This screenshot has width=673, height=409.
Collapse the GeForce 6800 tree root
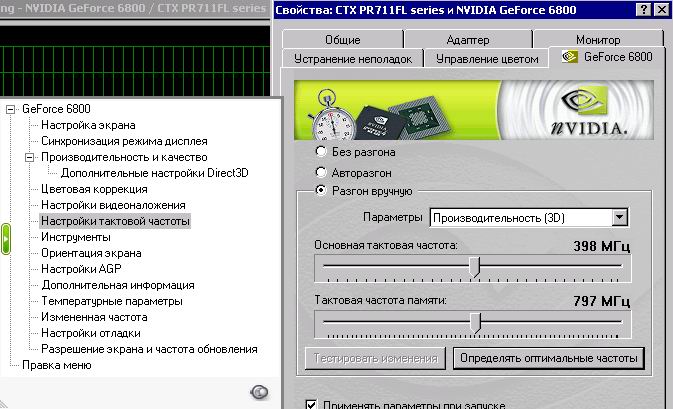[10, 109]
